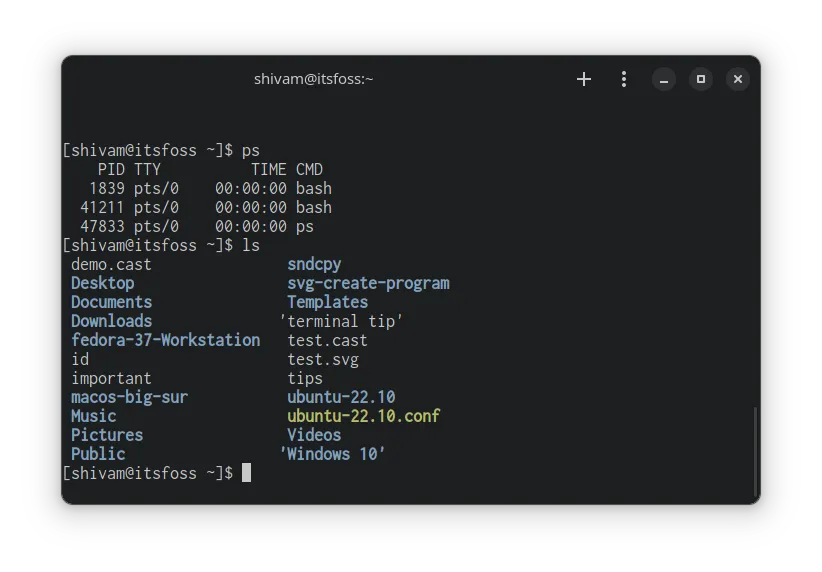
Task: Maximize the terminal window
Action: tap(701, 79)
